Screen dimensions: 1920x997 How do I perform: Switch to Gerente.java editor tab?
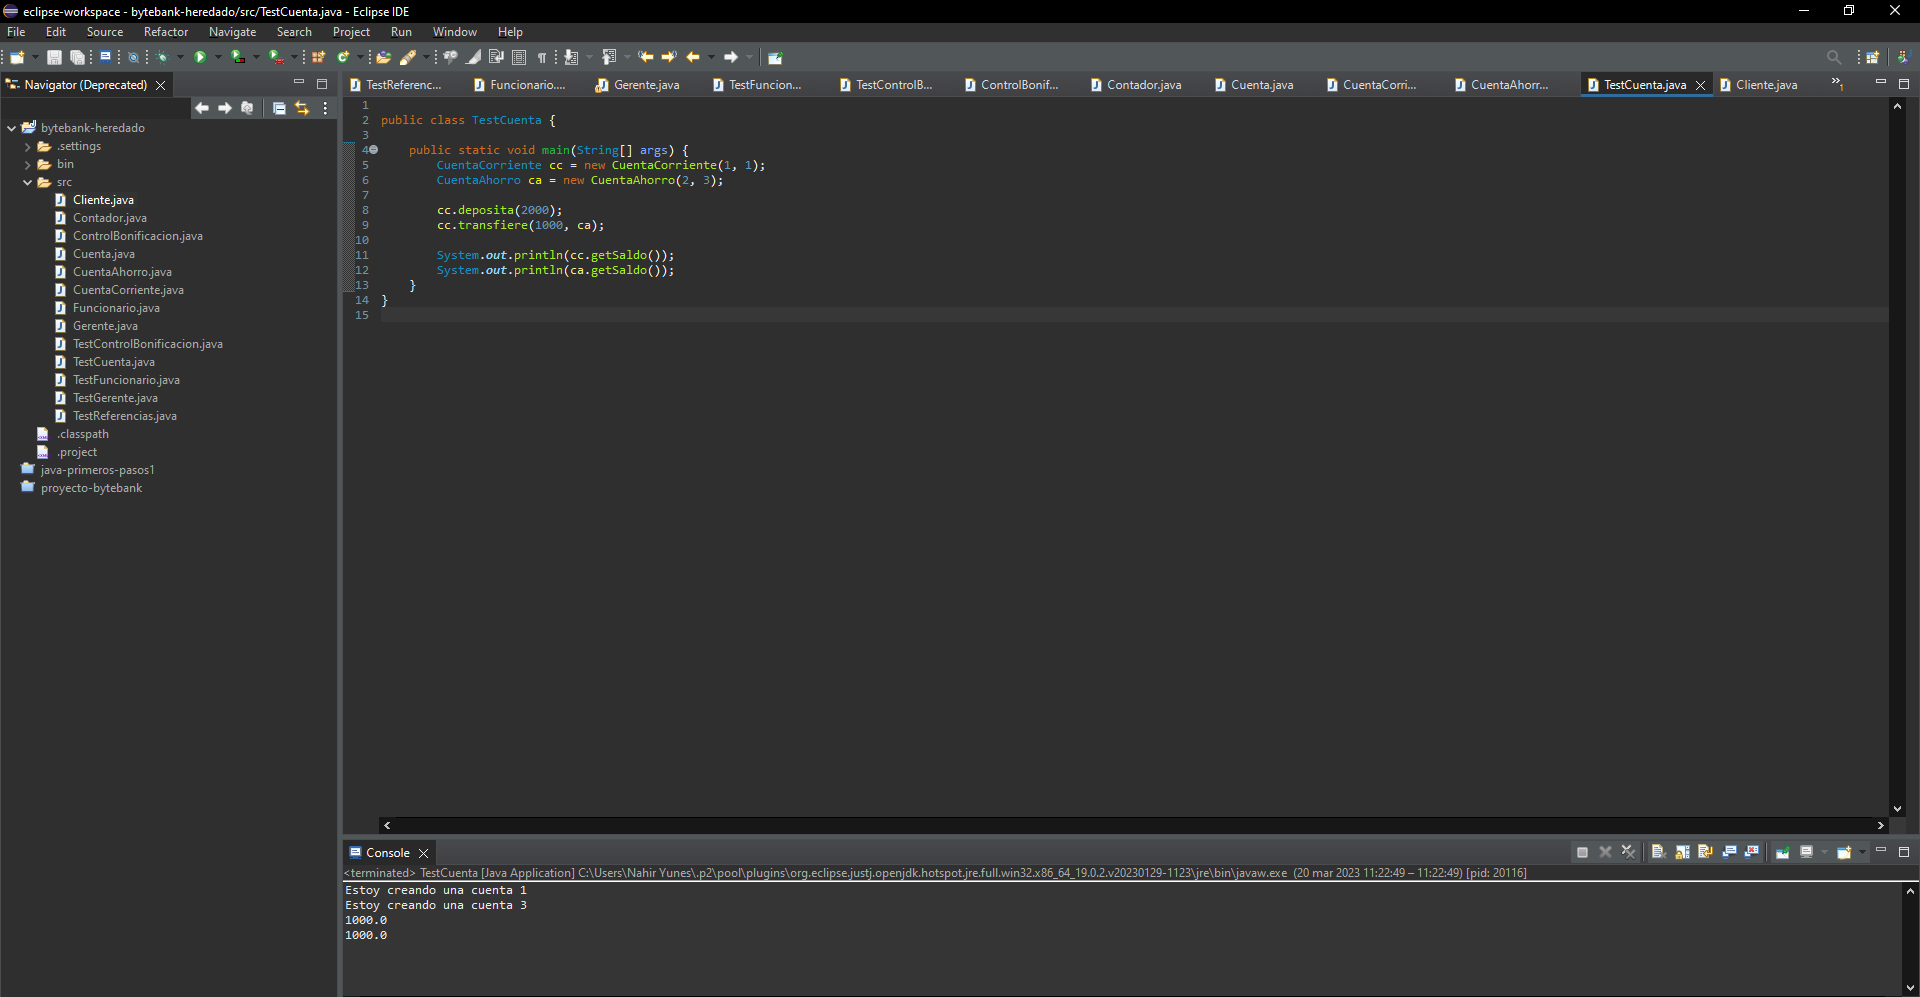point(638,85)
